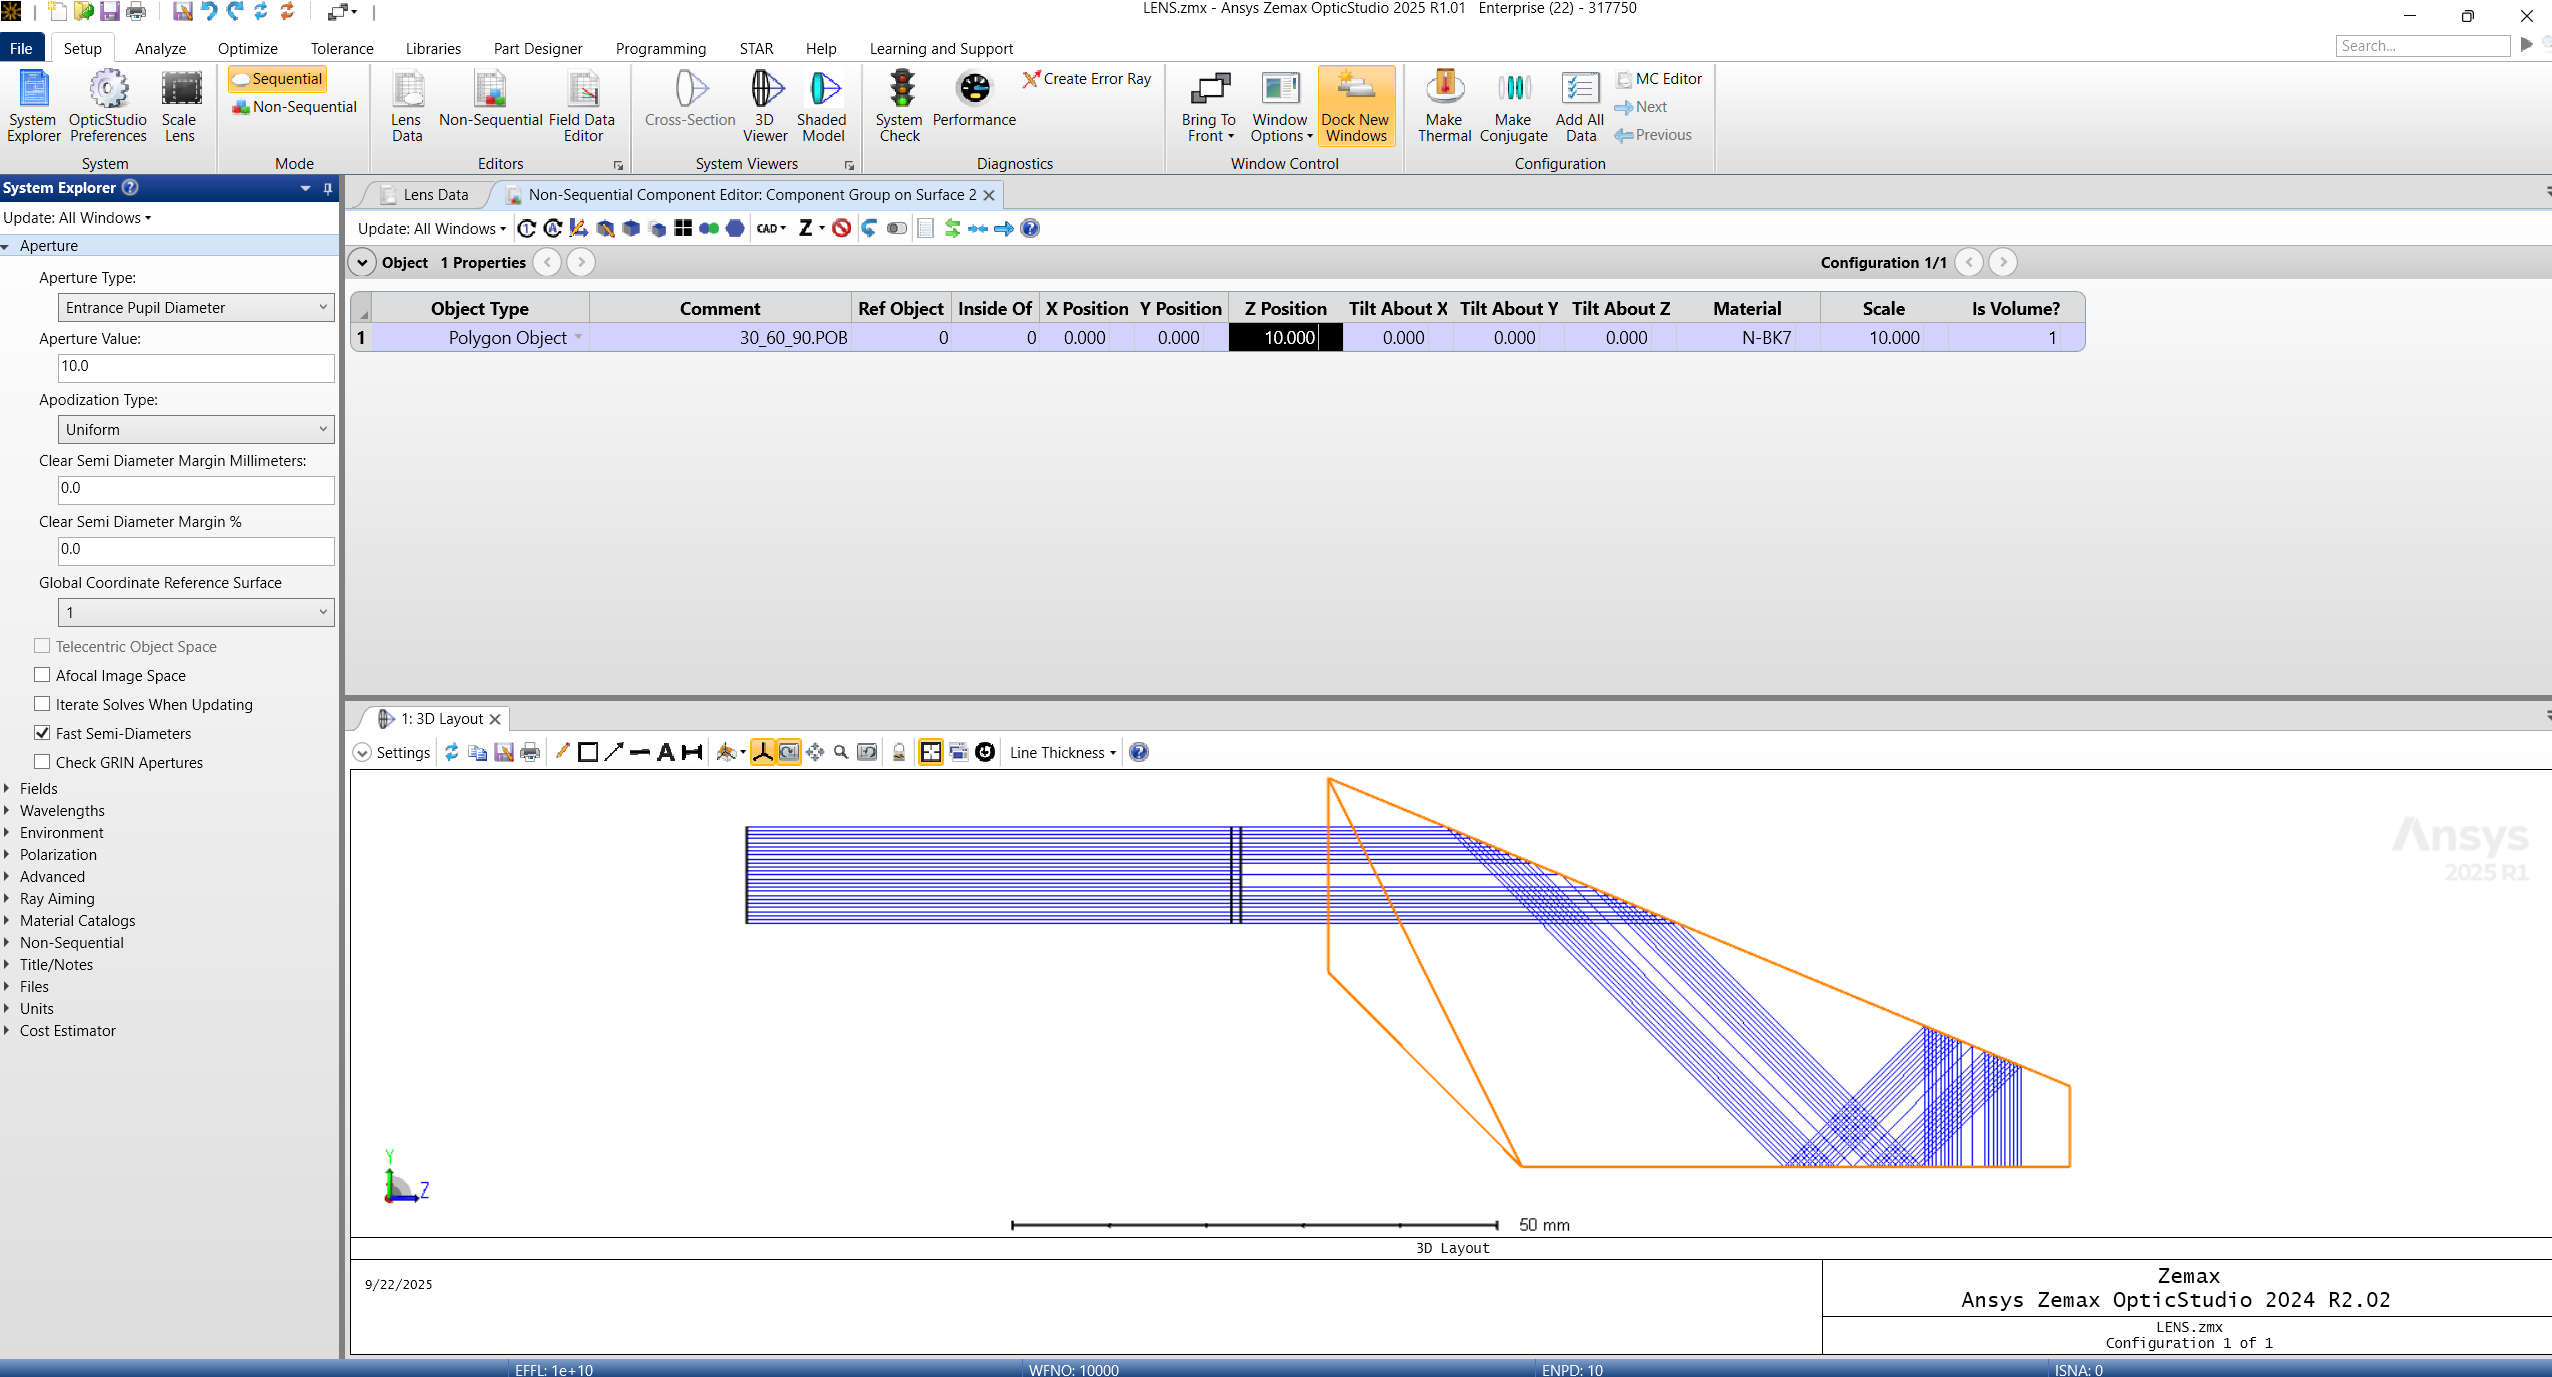Open the Aperture Type dropdown
This screenshot has height=1377, width=2552.
(x=196, y=308)
